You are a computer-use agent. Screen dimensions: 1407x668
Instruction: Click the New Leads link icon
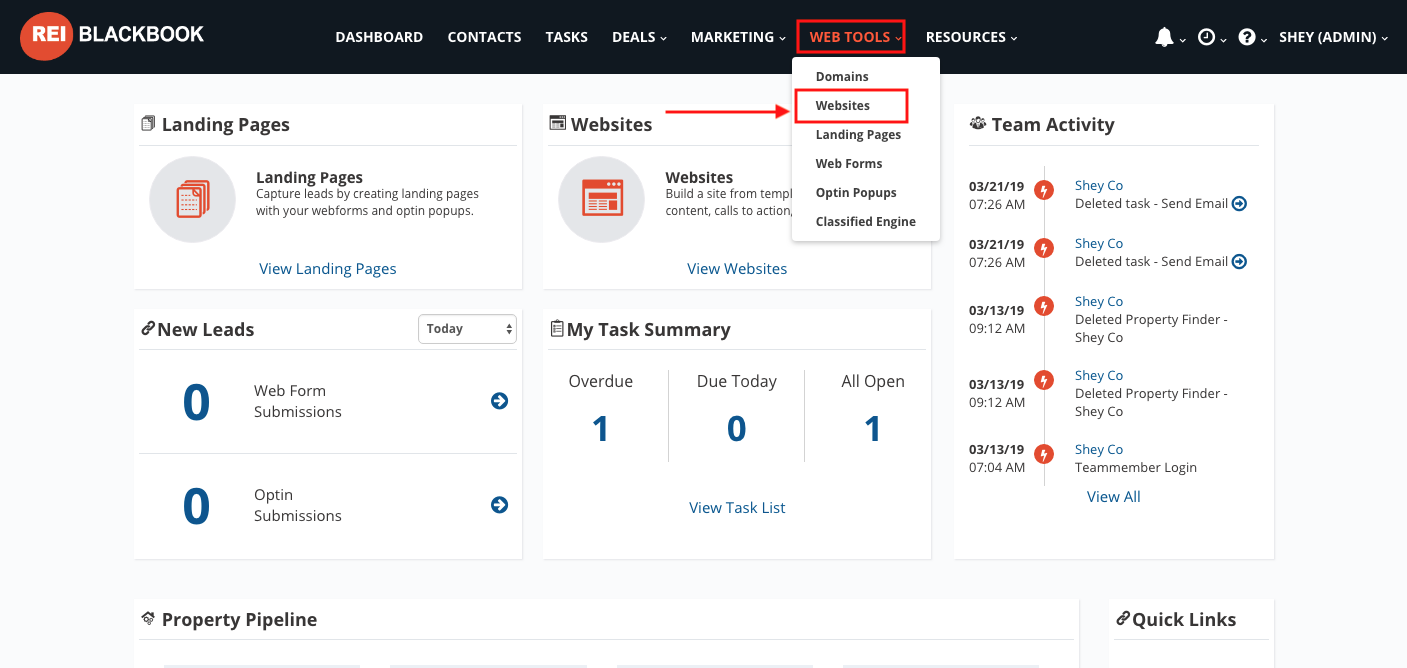click(148, 328)
